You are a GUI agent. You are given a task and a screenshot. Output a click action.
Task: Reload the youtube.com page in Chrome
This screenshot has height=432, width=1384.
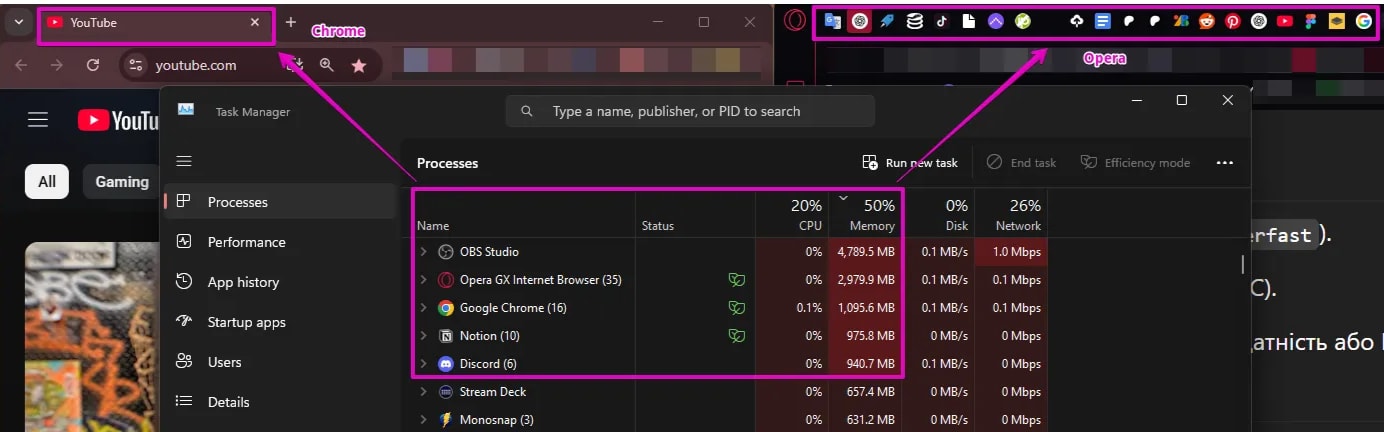(x=93, y=65)
